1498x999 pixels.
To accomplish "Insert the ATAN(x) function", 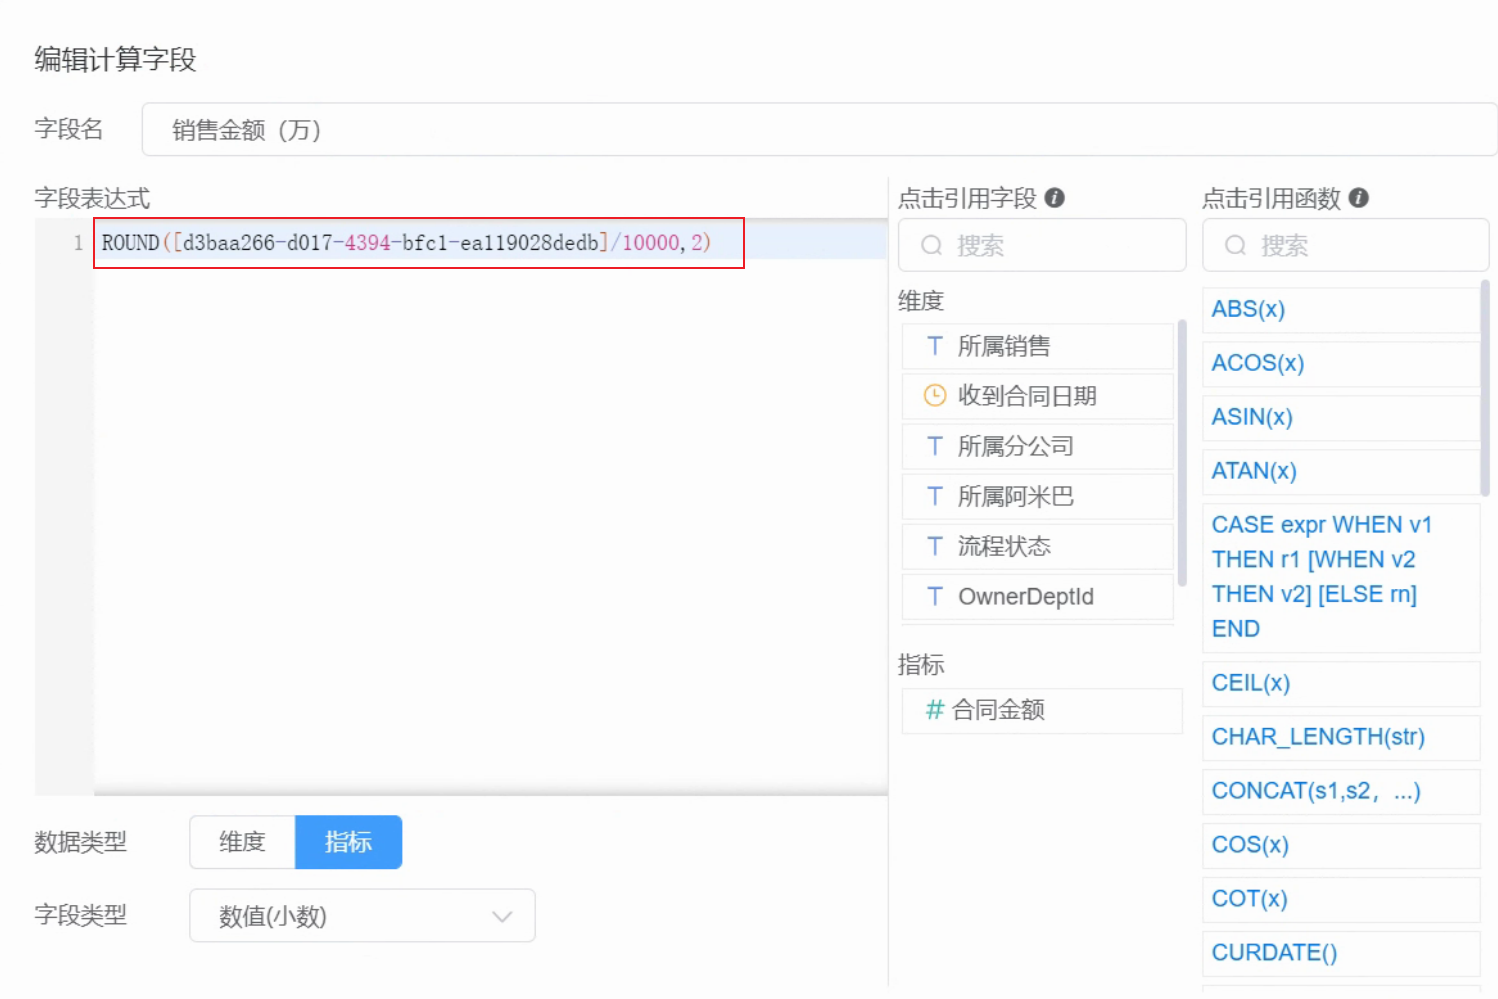I will [x=1341, y=471].
